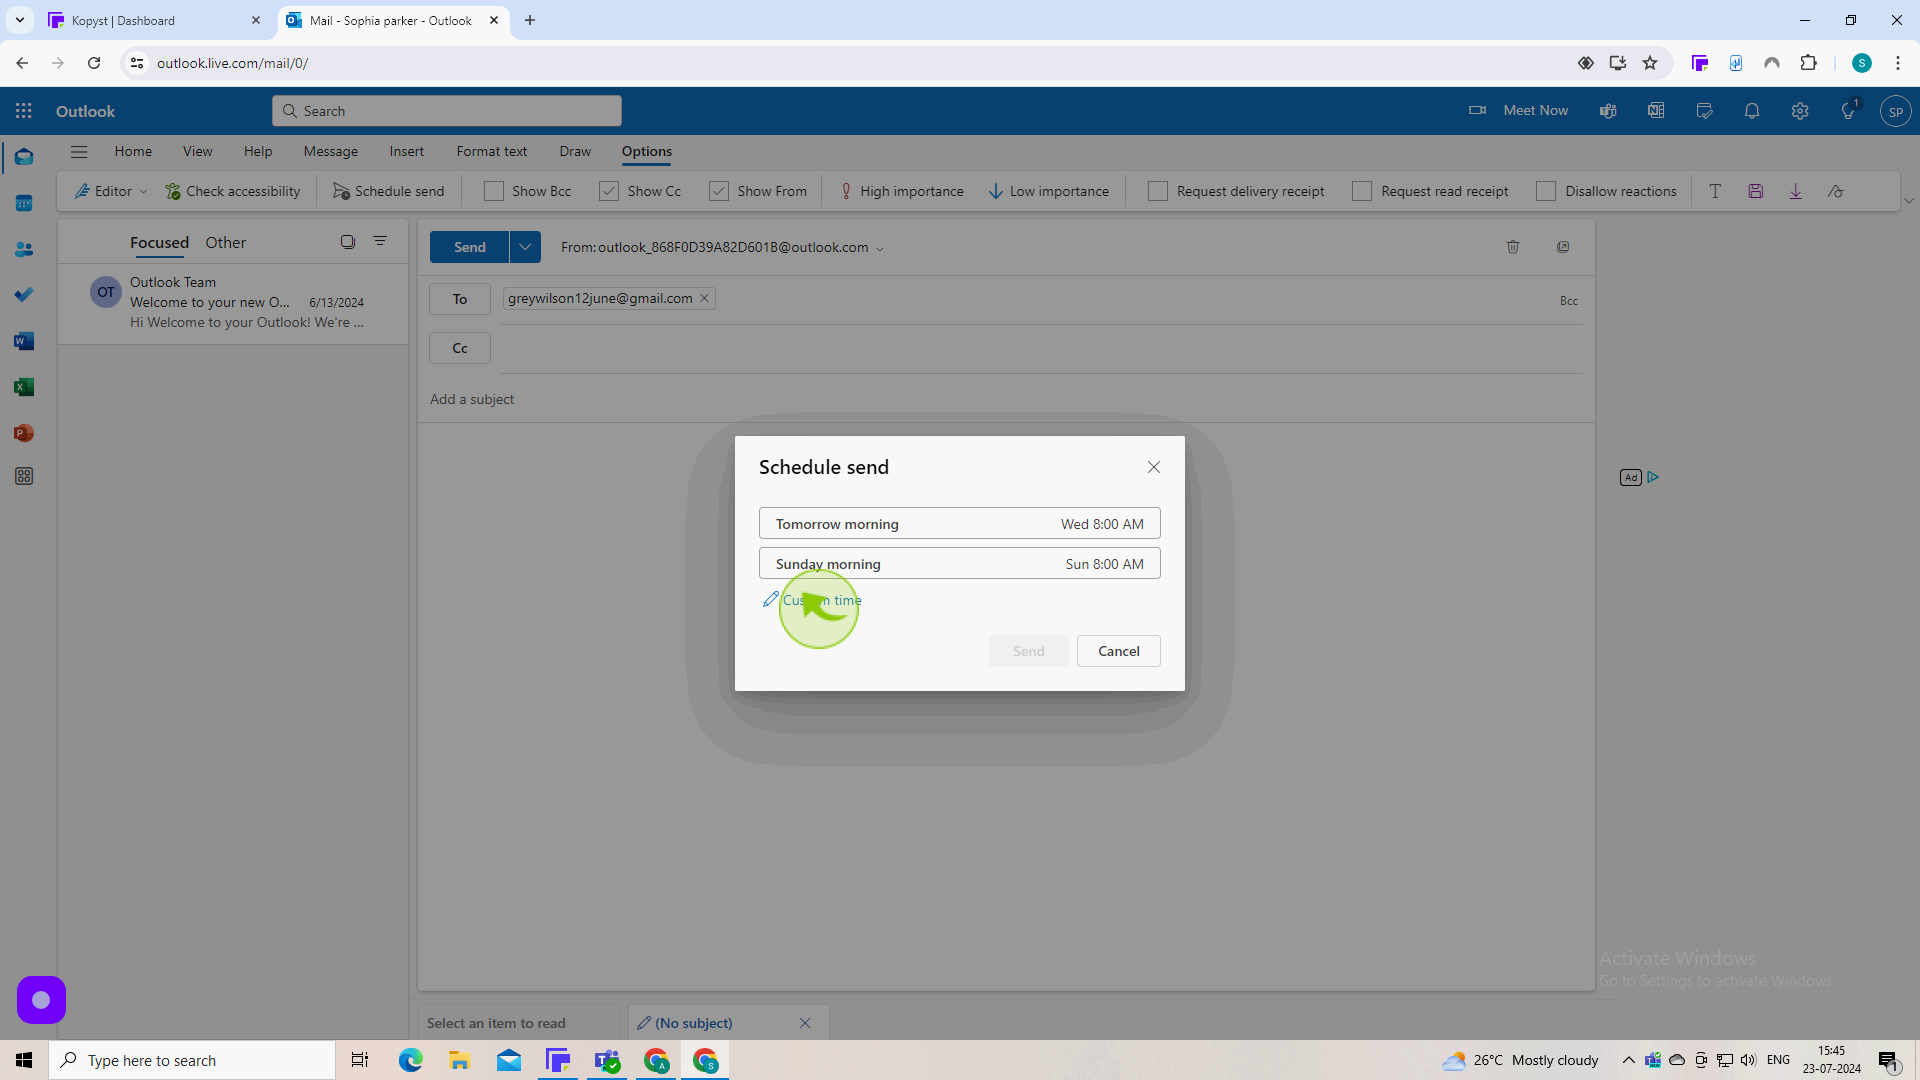Open Mail in the left sidebar

coord(24,157)
